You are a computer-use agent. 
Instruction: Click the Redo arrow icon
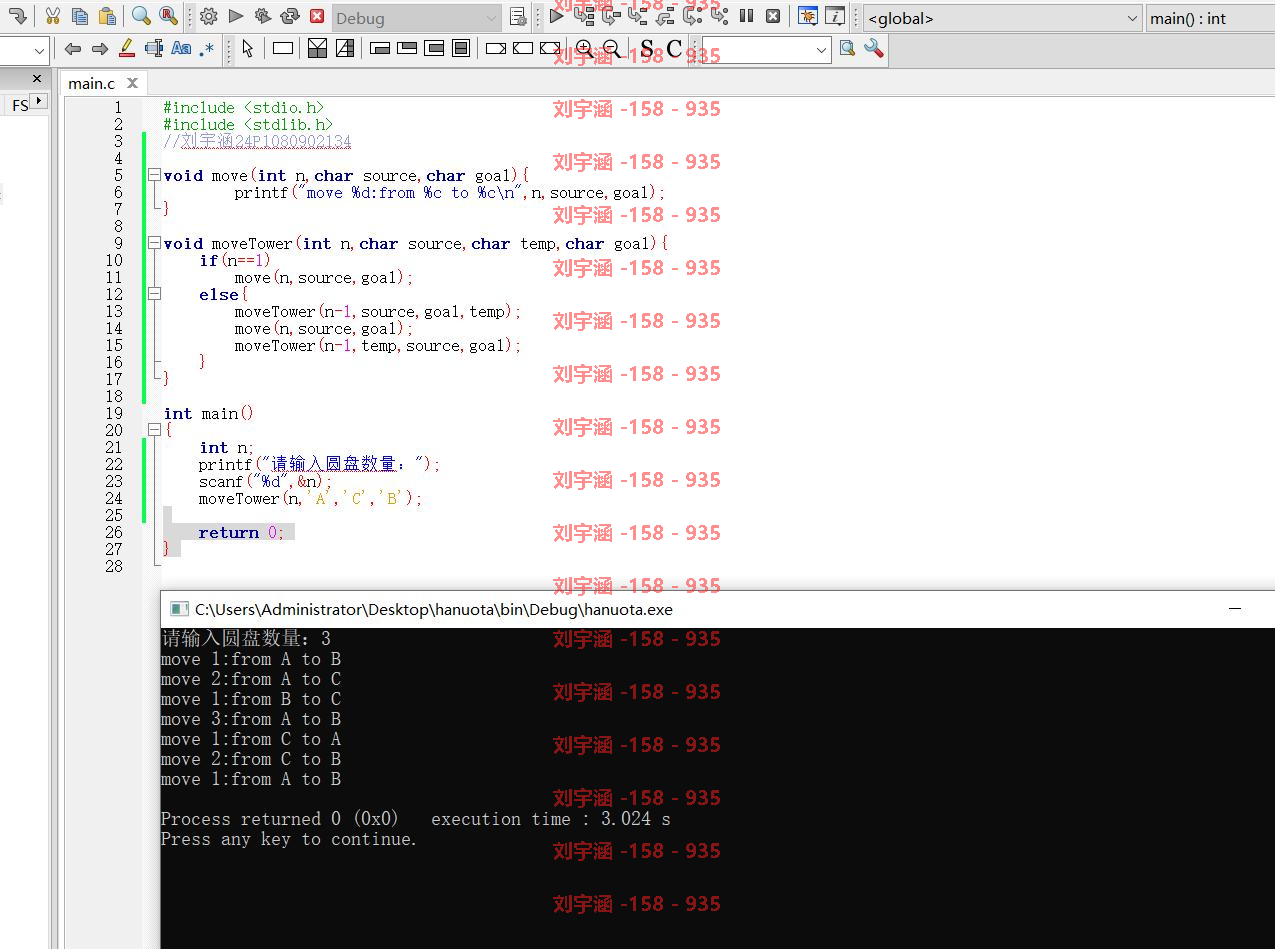coord(17,16)
